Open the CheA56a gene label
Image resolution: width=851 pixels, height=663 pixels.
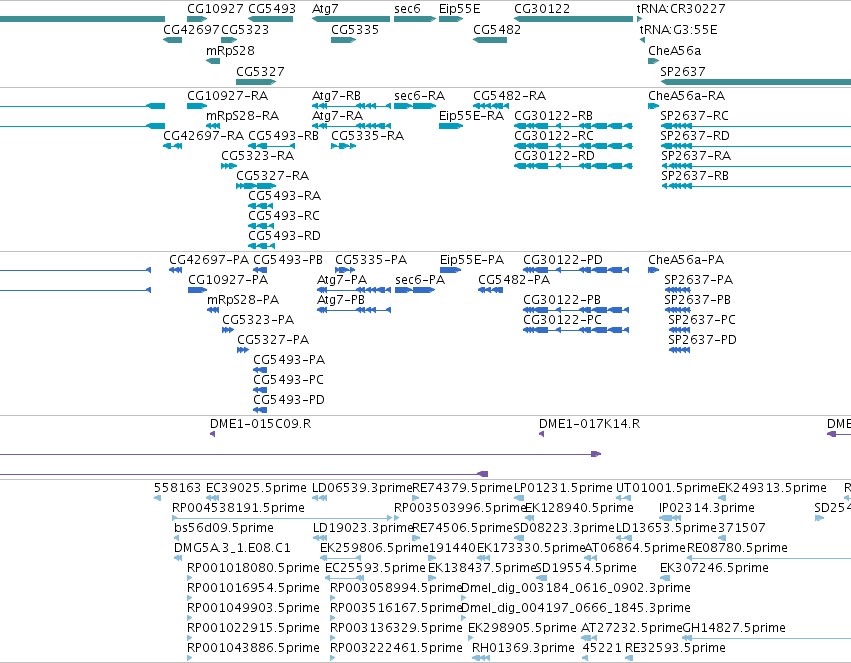tap(674, 51)
